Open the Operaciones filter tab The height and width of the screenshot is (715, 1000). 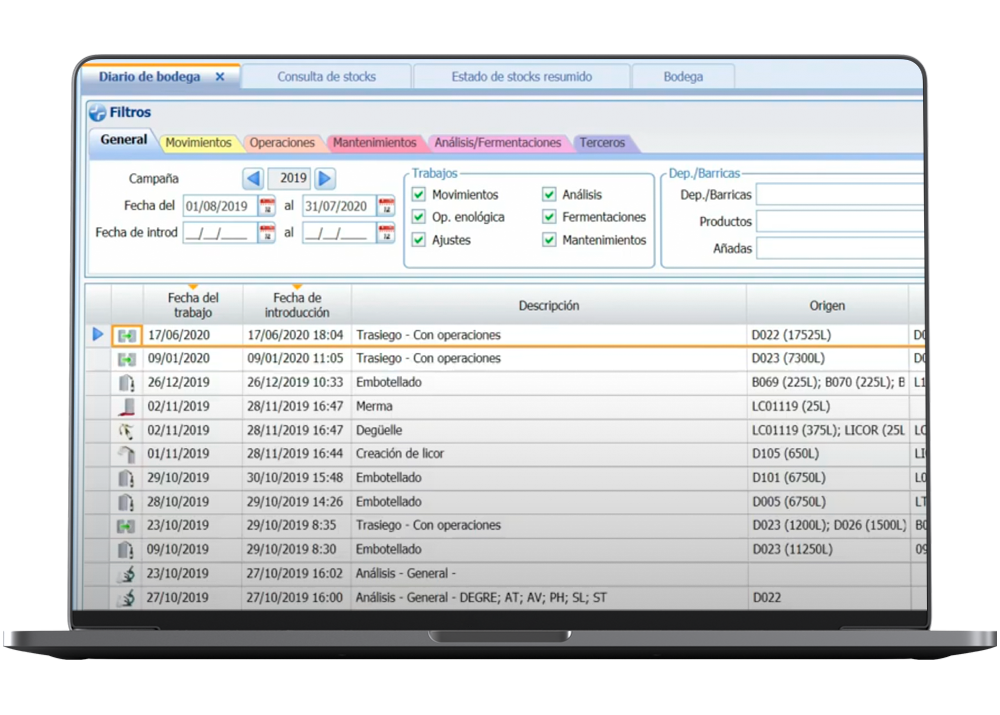point(282,143)
